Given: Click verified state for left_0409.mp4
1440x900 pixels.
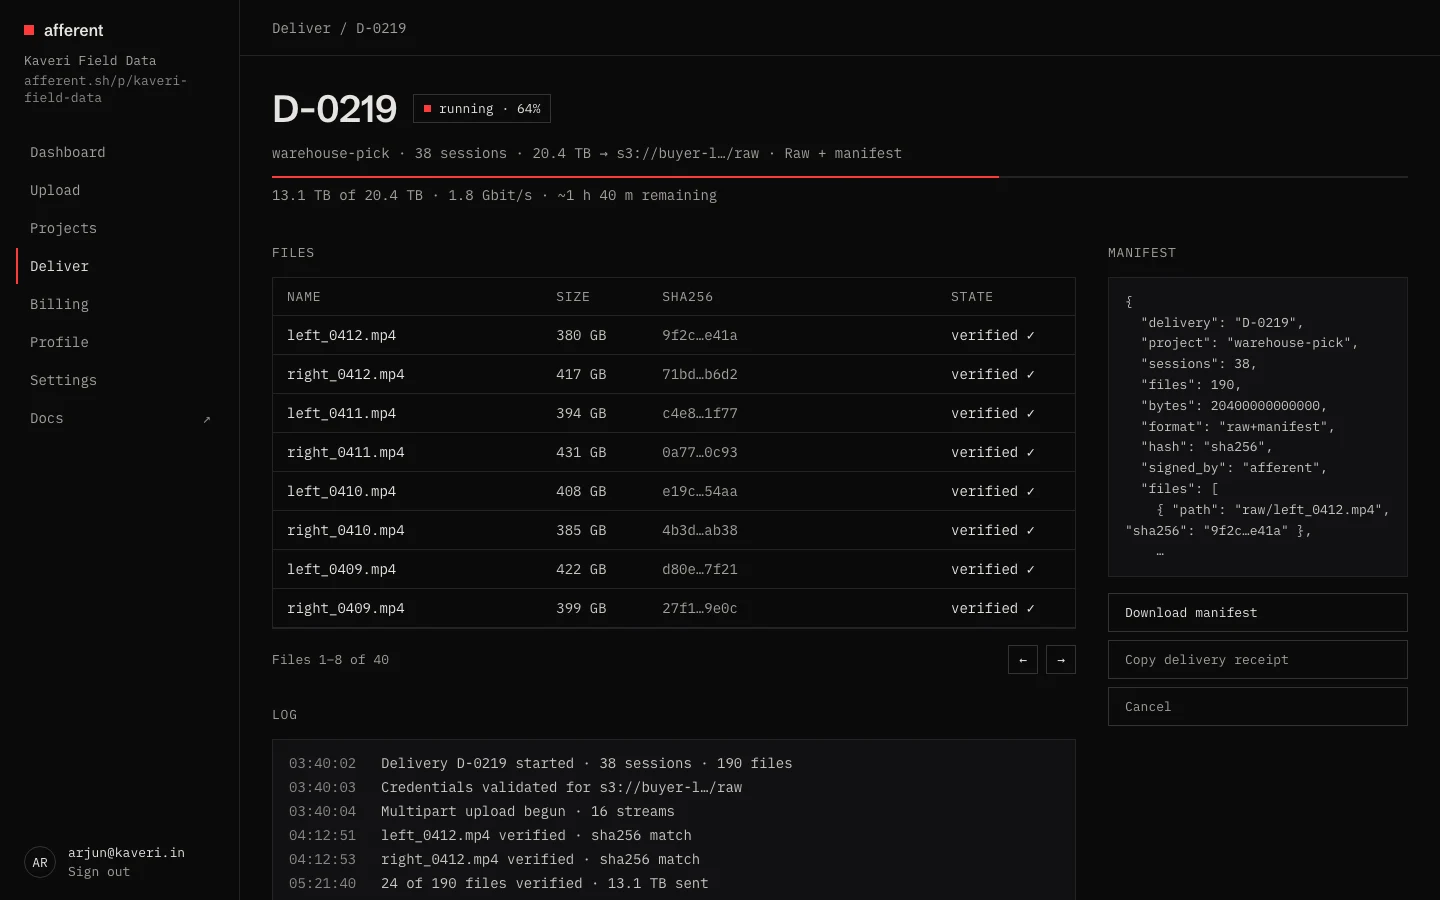Looking at the screenshot, I should point(993,570).
